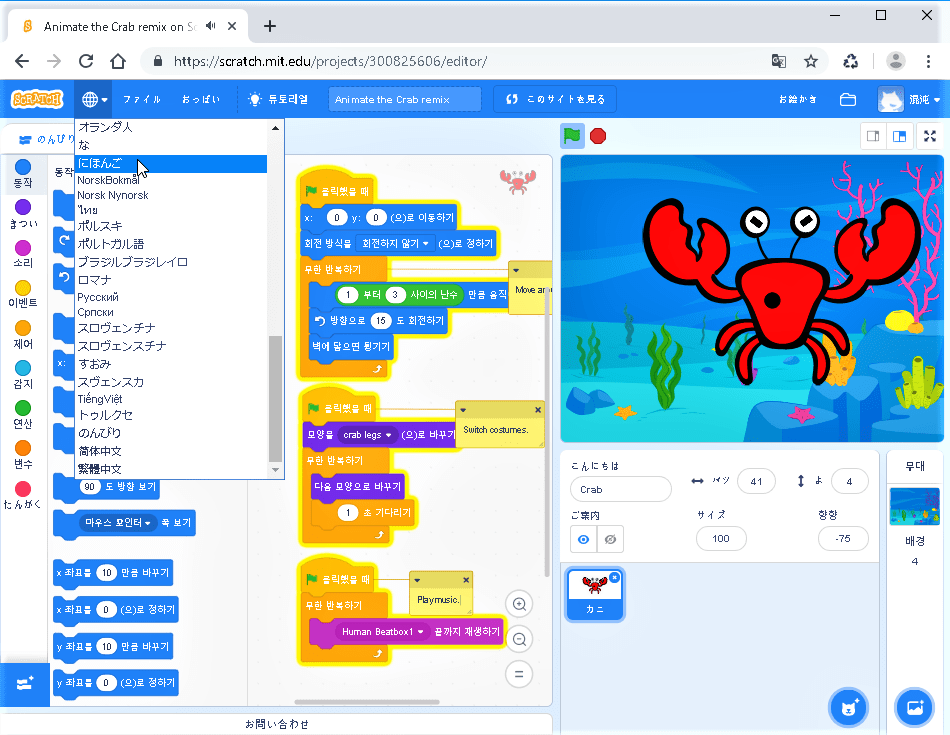This screenshot has width=950, height=735.
Task: Open the 튜토리얼 tutorials lightbulb
Action: coord(279,99)
